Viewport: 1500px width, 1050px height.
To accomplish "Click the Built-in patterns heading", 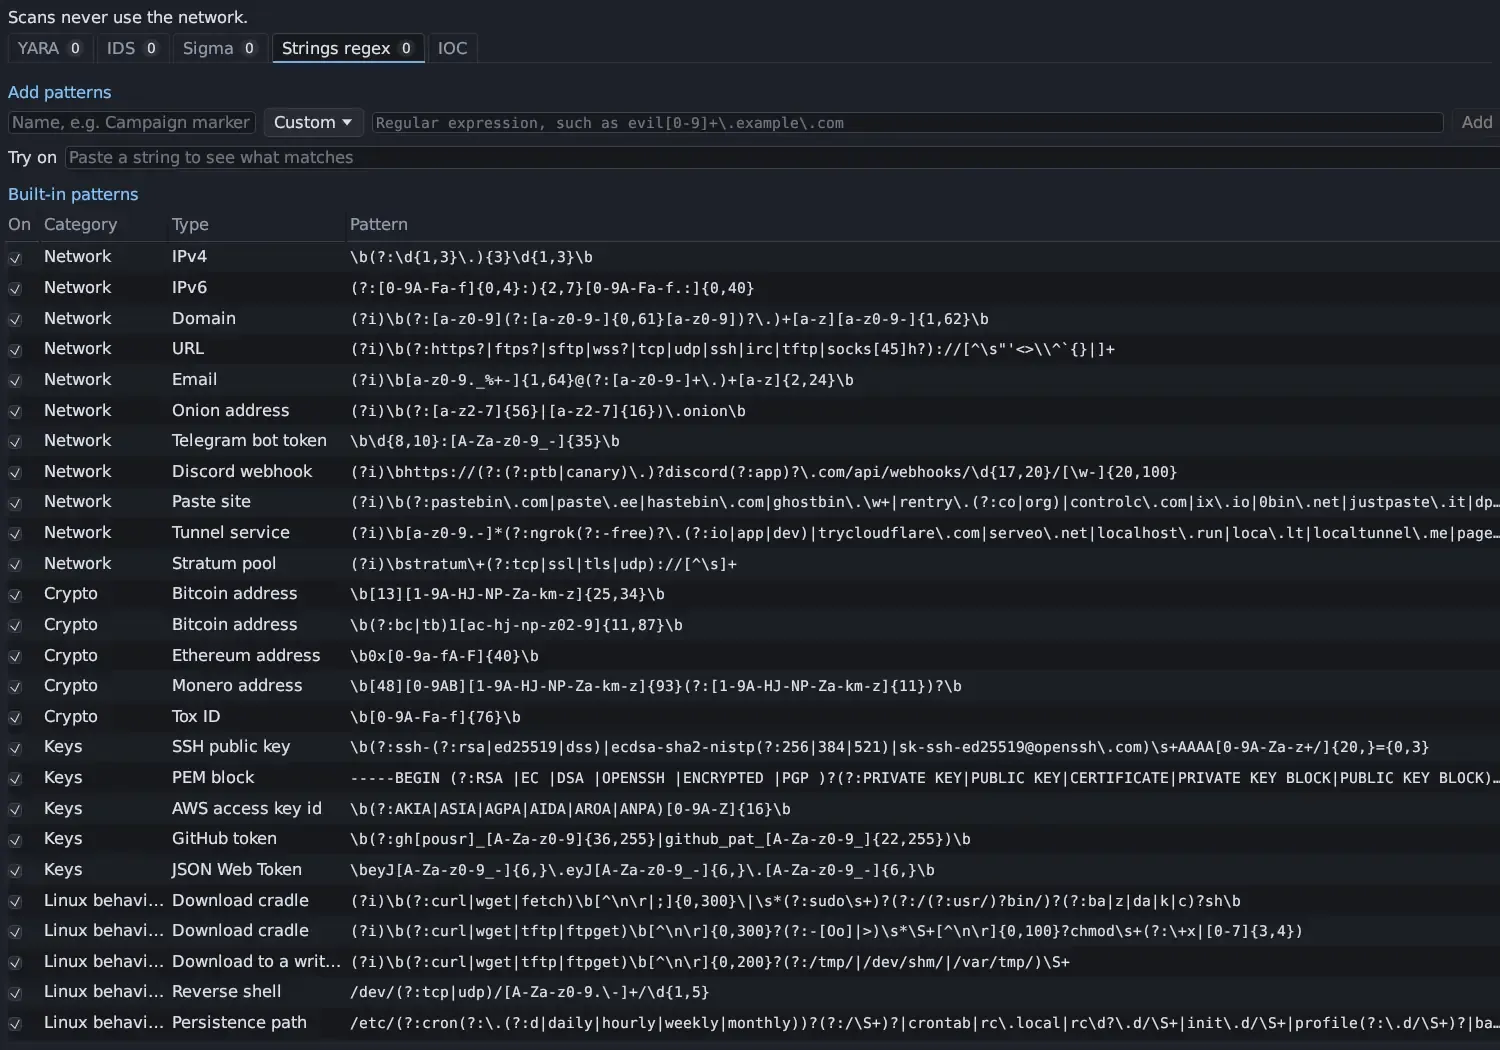I will pyautogui.click(x=73, y=194).
